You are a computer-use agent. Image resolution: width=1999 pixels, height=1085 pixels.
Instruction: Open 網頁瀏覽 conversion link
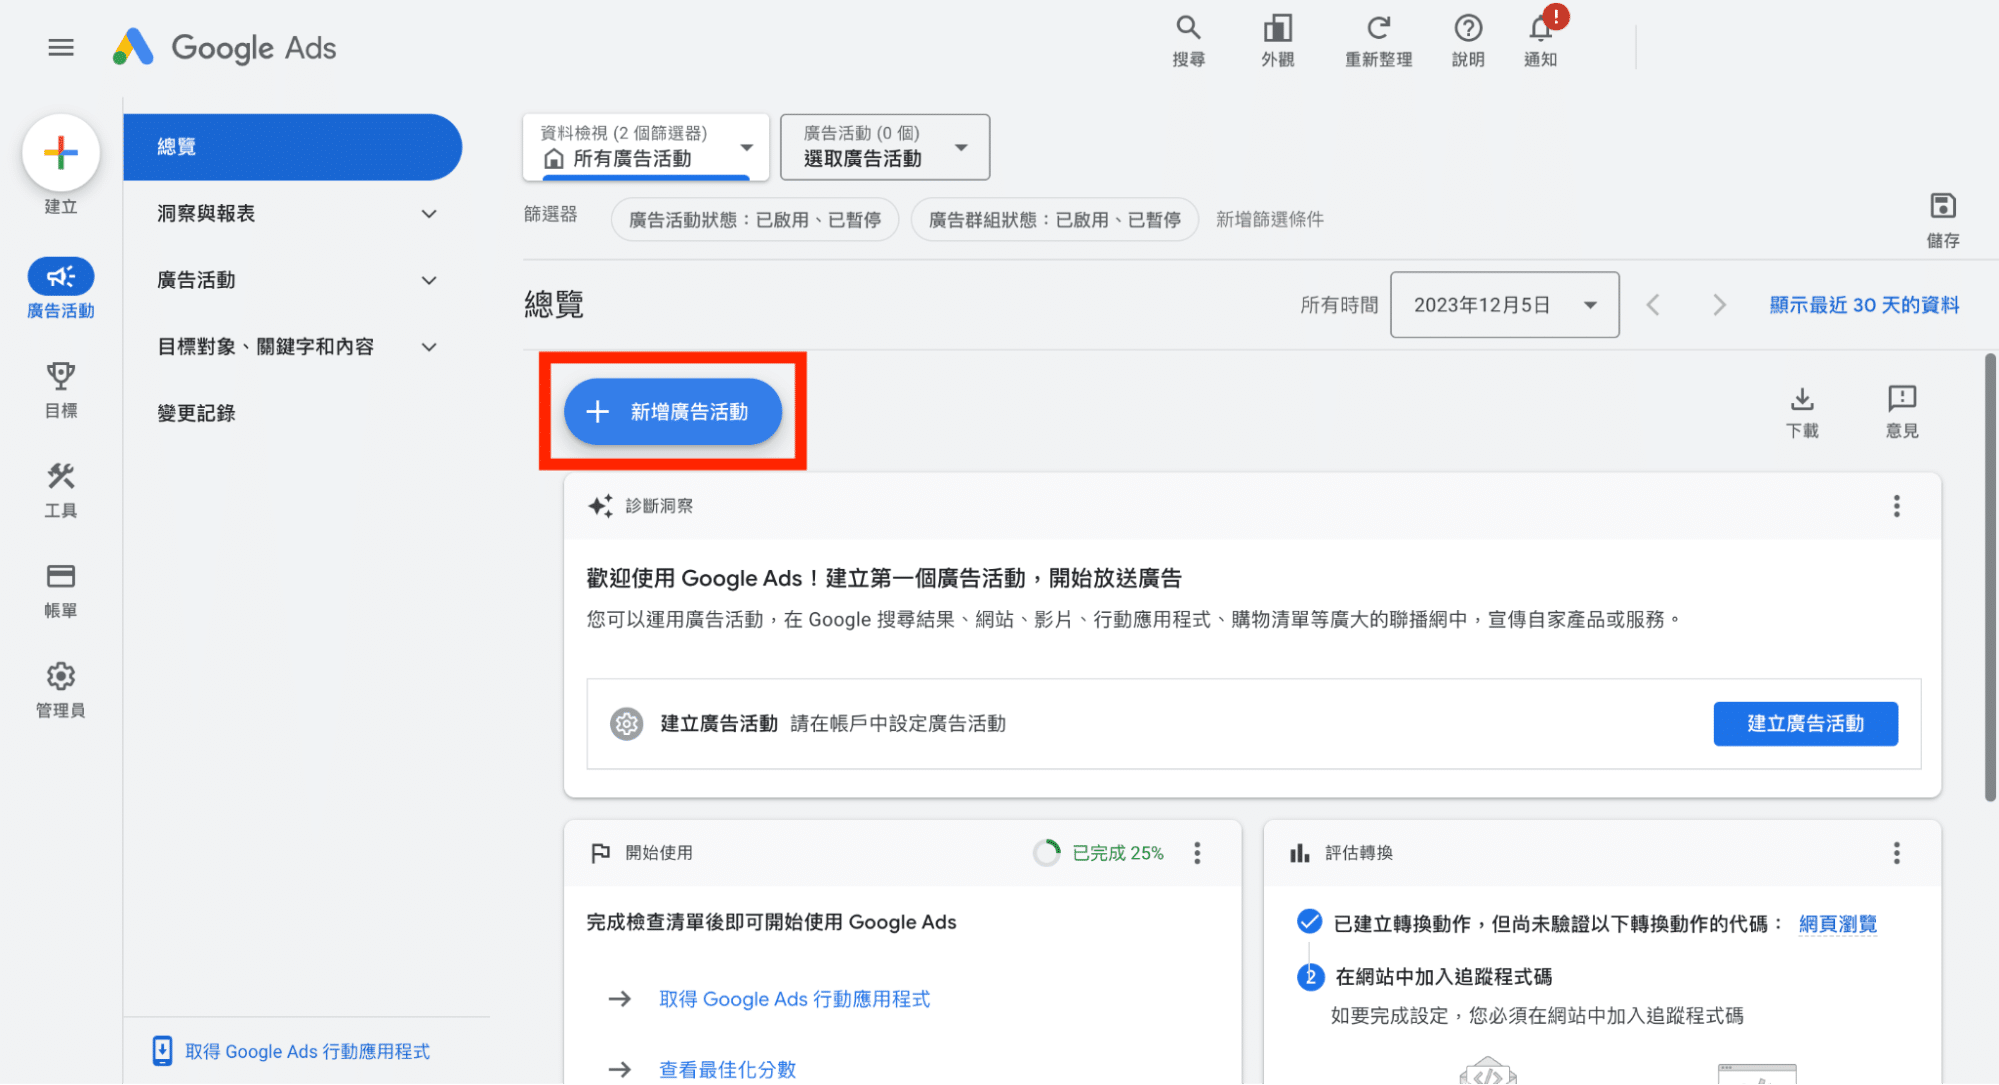pos(1838,924)
